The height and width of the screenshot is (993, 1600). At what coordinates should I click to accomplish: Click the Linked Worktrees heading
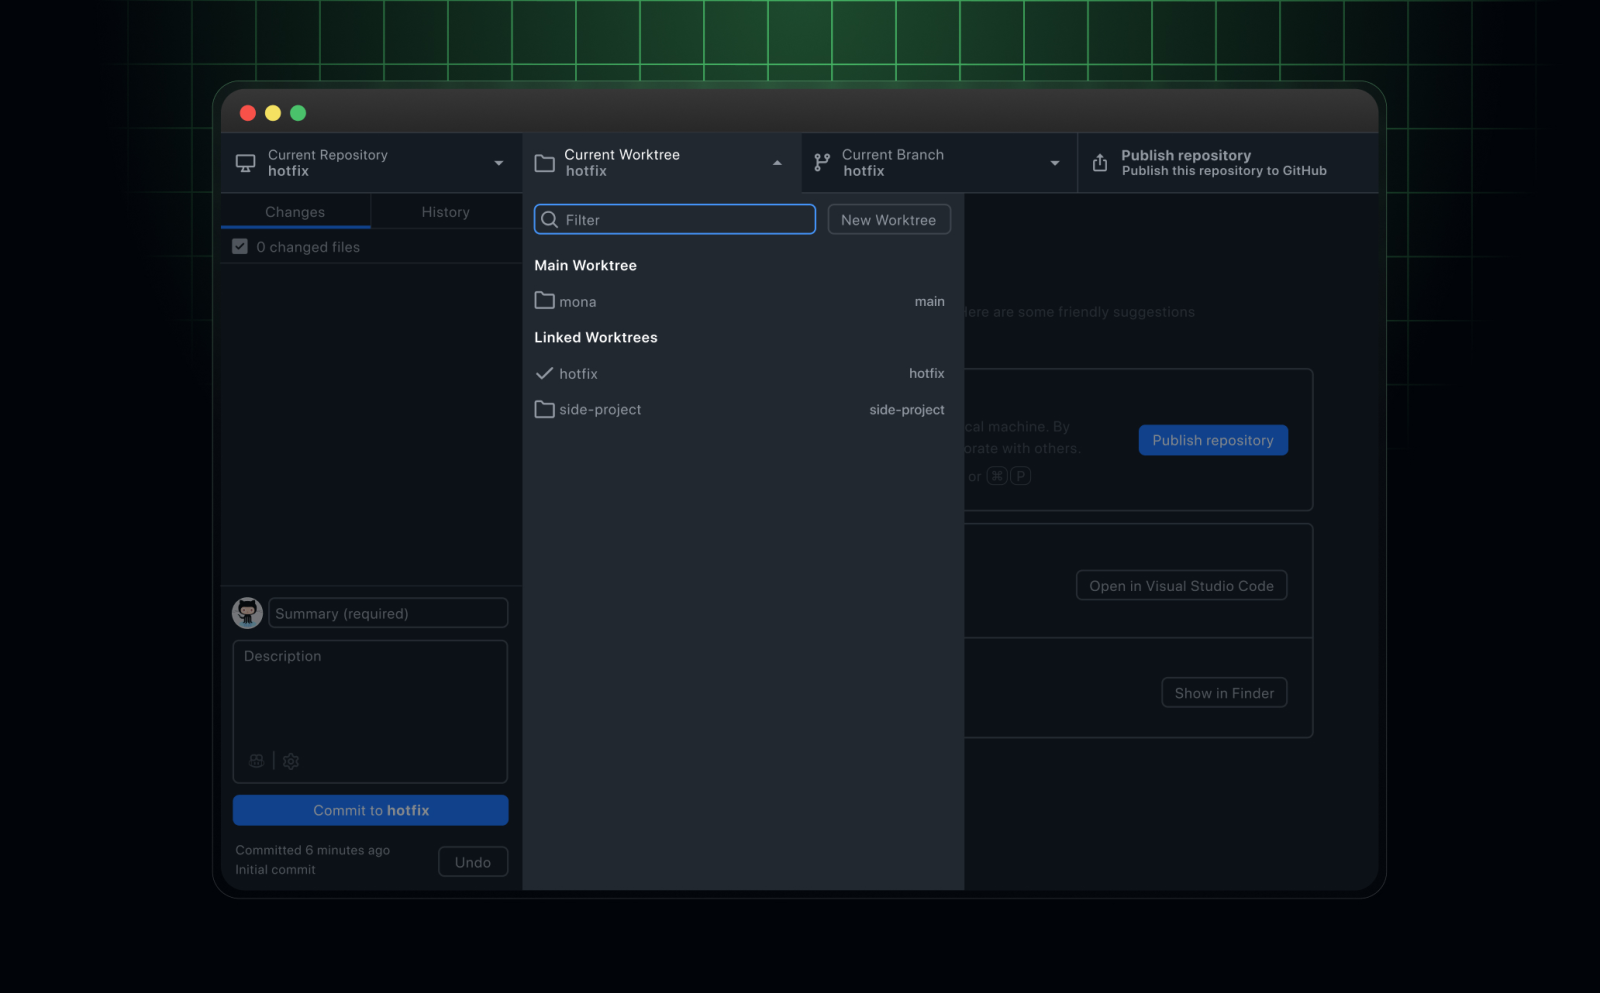[596, 337]
